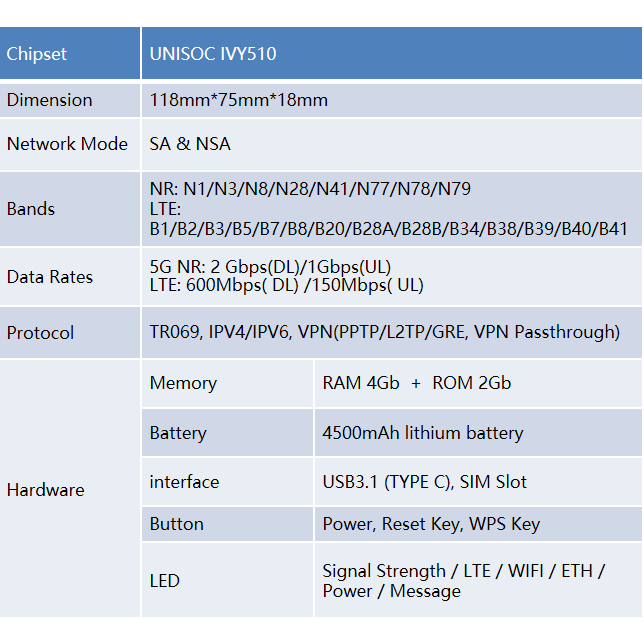Click the RAM 4Gb + ROM 2Gb value

click(417, 383)
